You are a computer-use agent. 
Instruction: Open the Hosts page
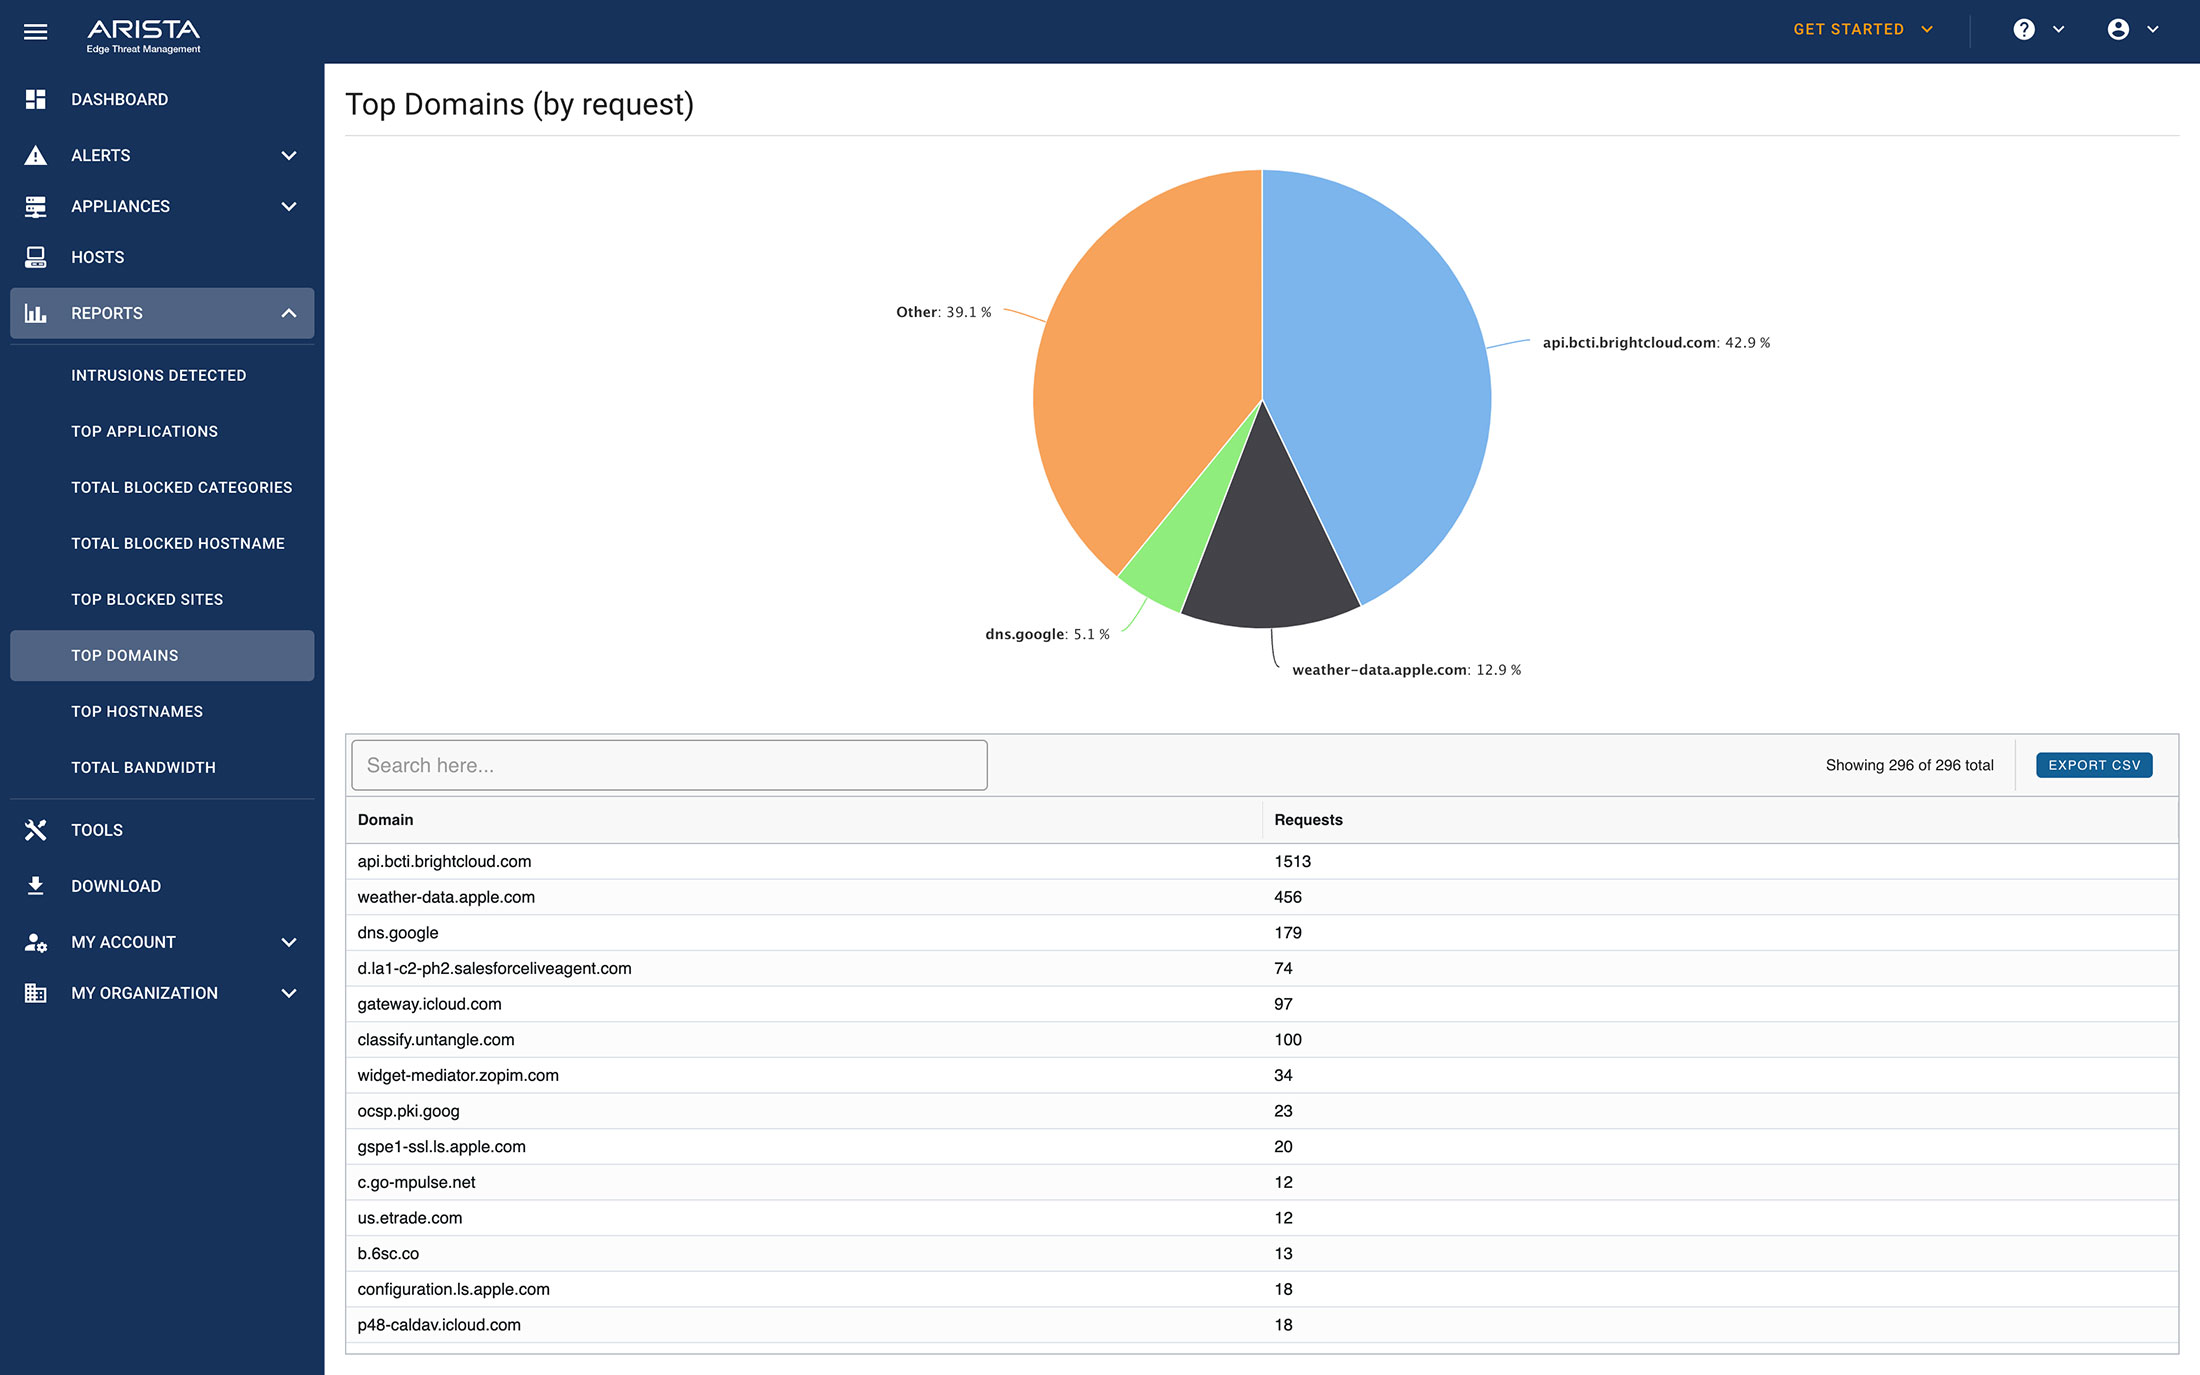pyautogui.click(x=162, y=257)
